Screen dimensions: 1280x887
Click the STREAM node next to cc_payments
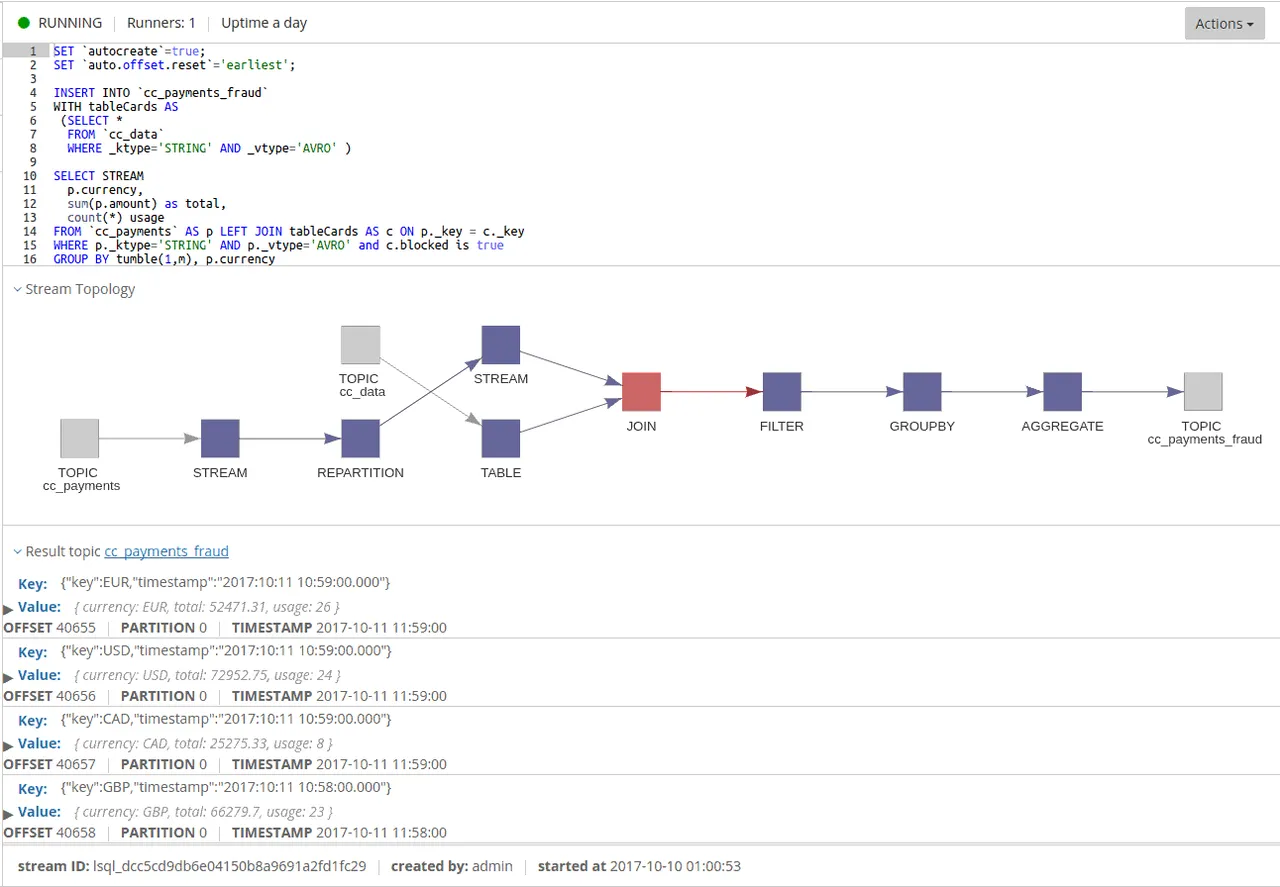[x=220, y=438]
